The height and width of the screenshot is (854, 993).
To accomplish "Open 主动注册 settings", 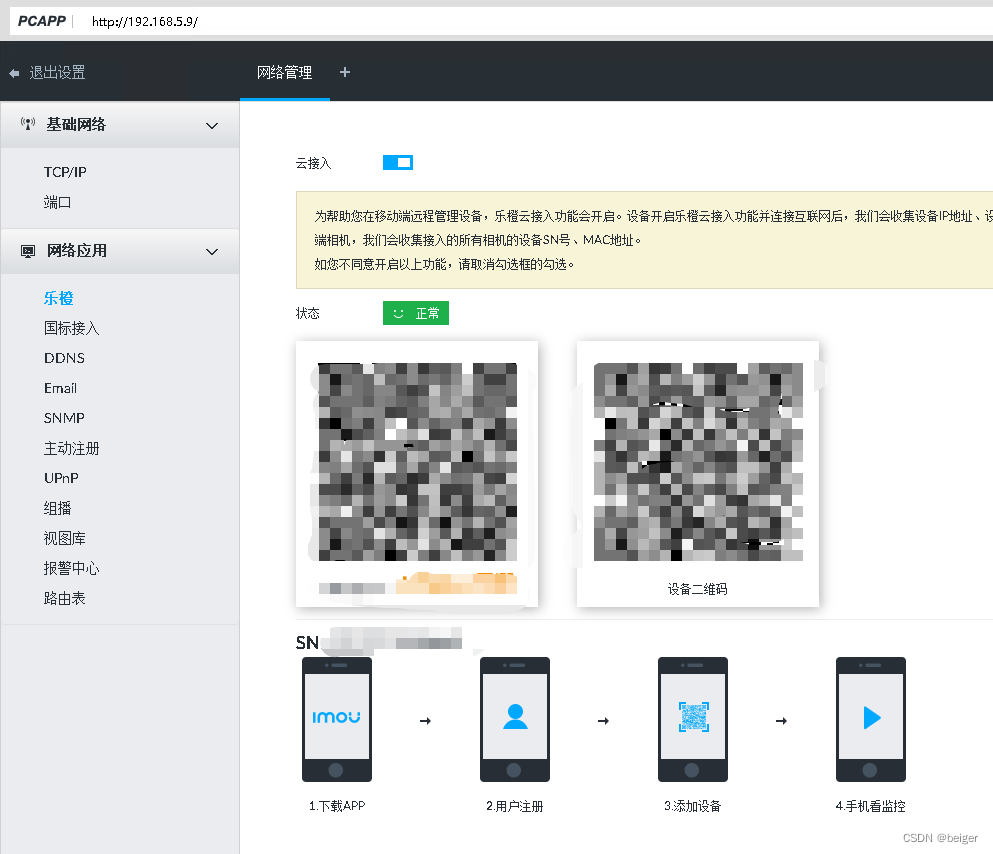I will (x=72, y=448).
